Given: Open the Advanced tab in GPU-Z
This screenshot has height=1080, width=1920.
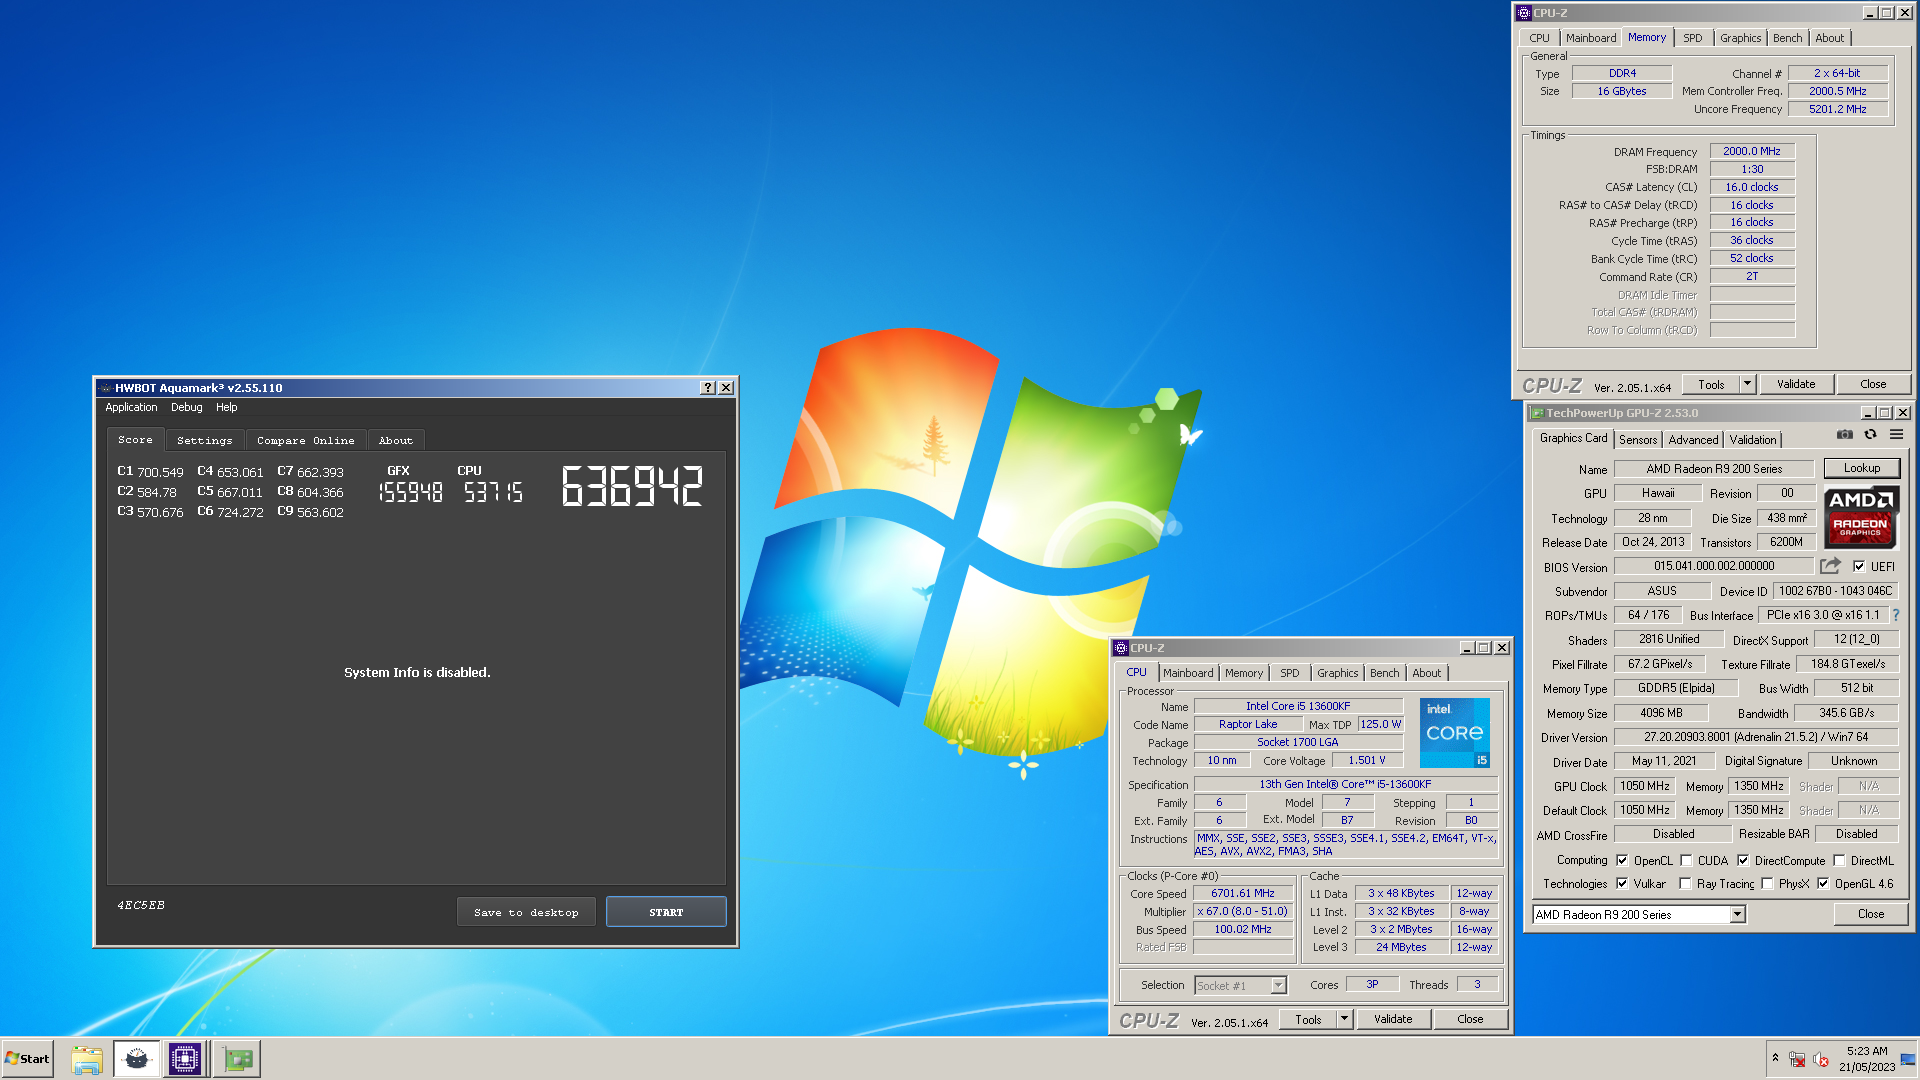Looking at the screenshot, I should click(1693, 440).
